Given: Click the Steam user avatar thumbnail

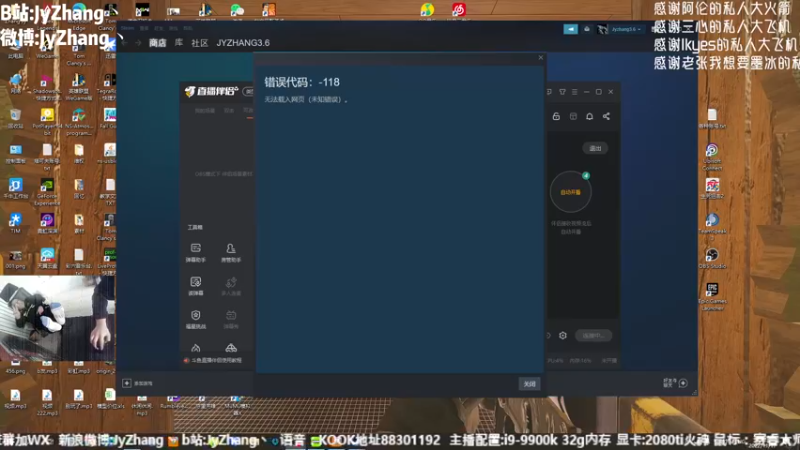Looking at the screenshot, I should tap(603, 29).
